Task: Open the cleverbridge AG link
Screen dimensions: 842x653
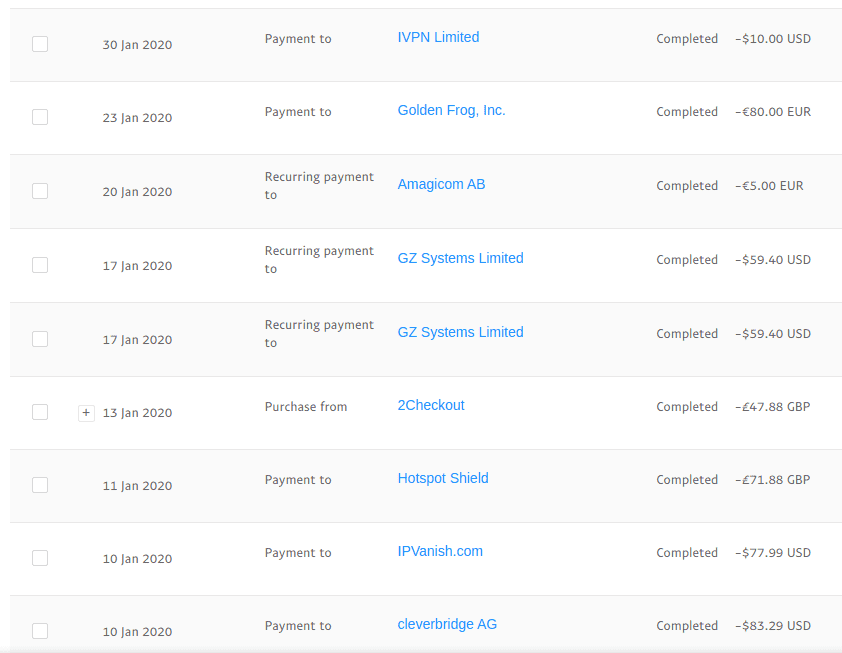Action: tap(447, 625)
